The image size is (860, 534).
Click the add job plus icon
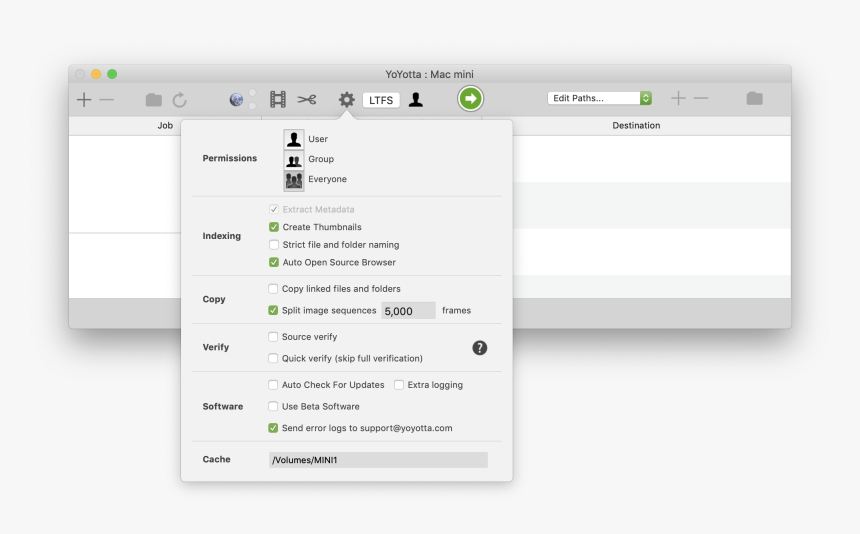pos(84,99)
